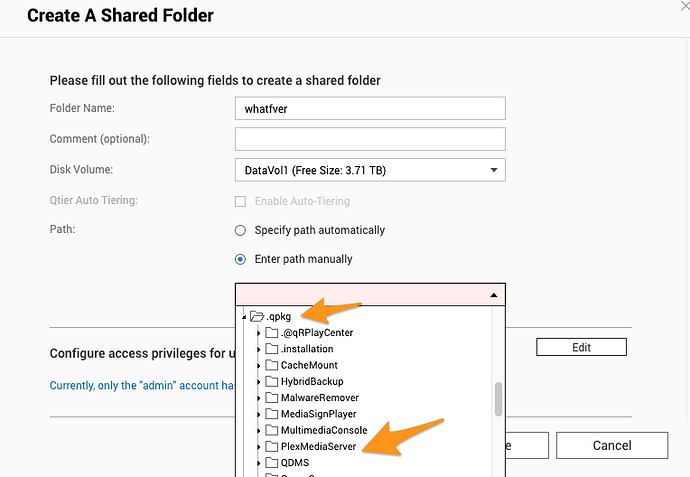Expand the QDMS tree node

point(259,464)
